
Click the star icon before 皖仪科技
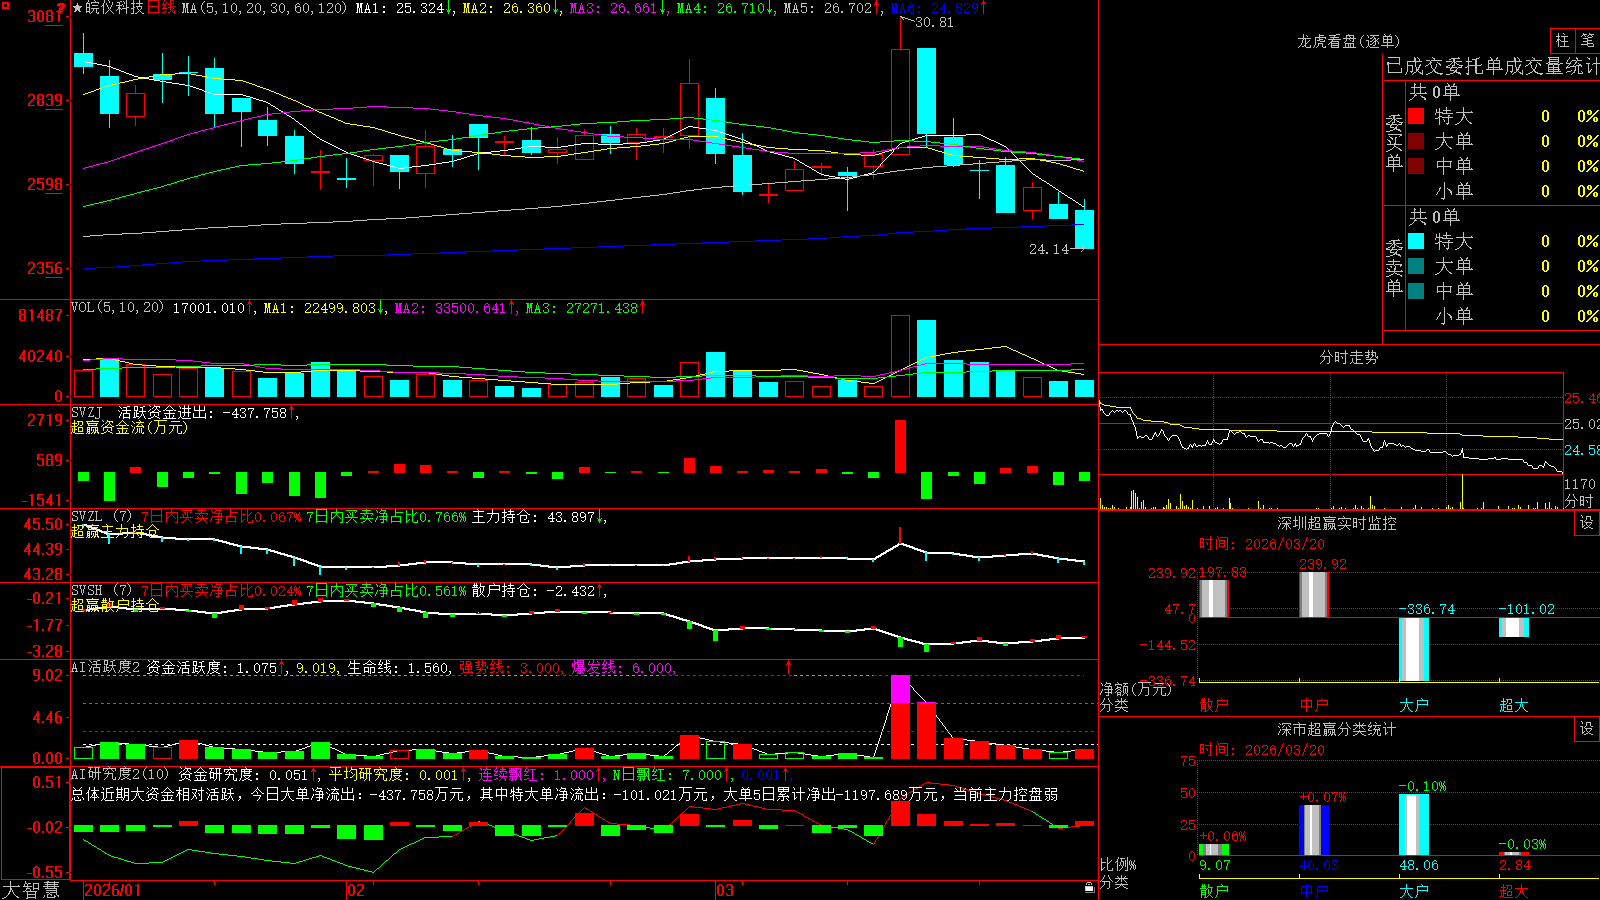(x=78, y=8)
